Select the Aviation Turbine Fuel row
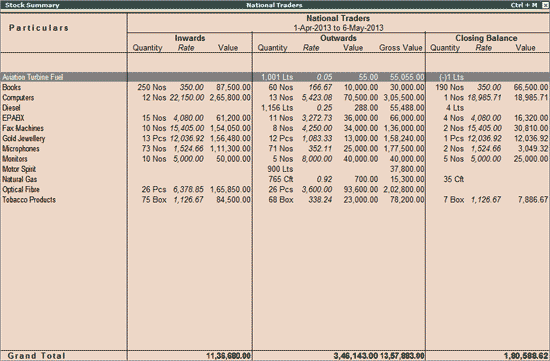550x361 pixels. (x=275, y=77)
